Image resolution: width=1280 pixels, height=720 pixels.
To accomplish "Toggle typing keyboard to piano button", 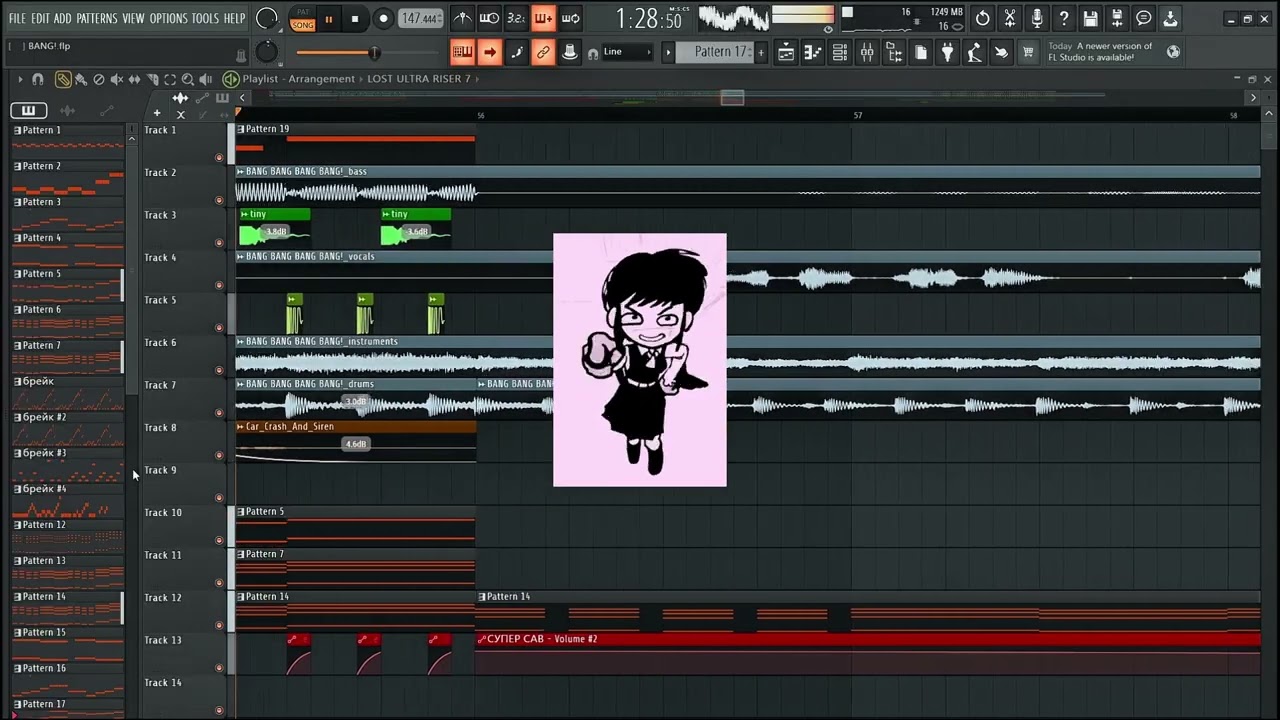I will [462, 52].
